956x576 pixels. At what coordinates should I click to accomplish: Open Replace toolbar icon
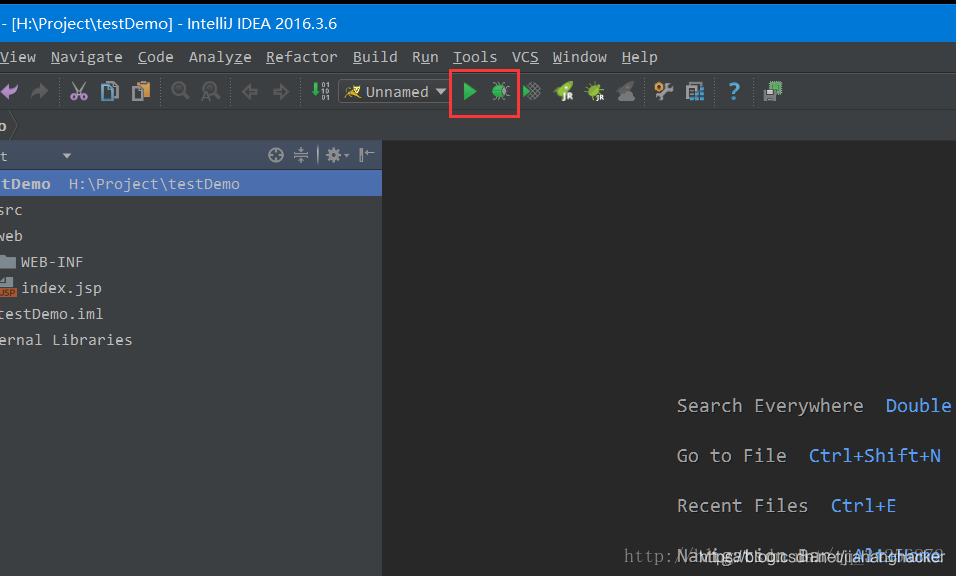pos(210,91)
